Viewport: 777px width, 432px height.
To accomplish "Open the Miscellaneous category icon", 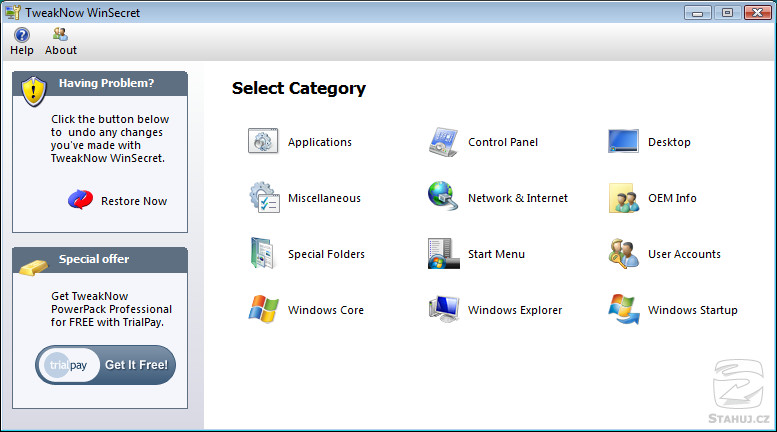I will point(263,198).
